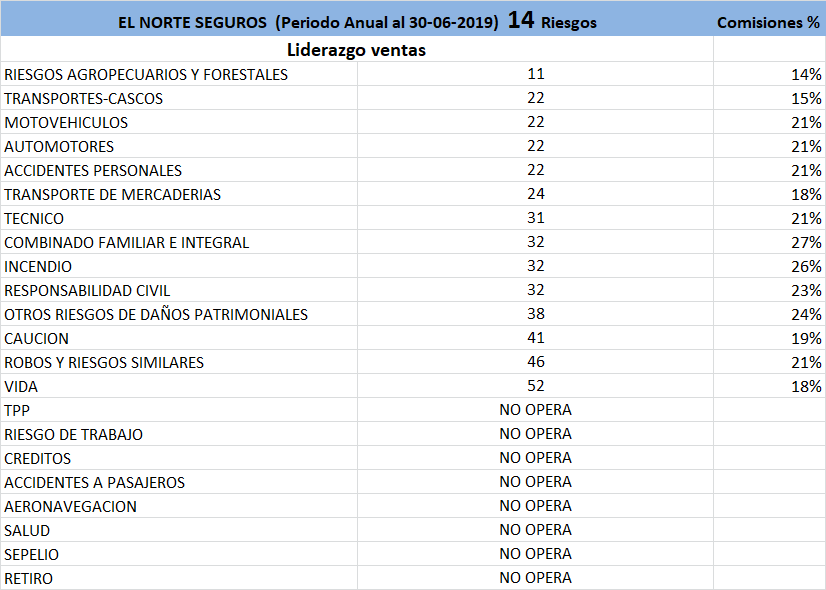Select the INCENDIO row label
The image size is (826, 590).
point(38,267)
